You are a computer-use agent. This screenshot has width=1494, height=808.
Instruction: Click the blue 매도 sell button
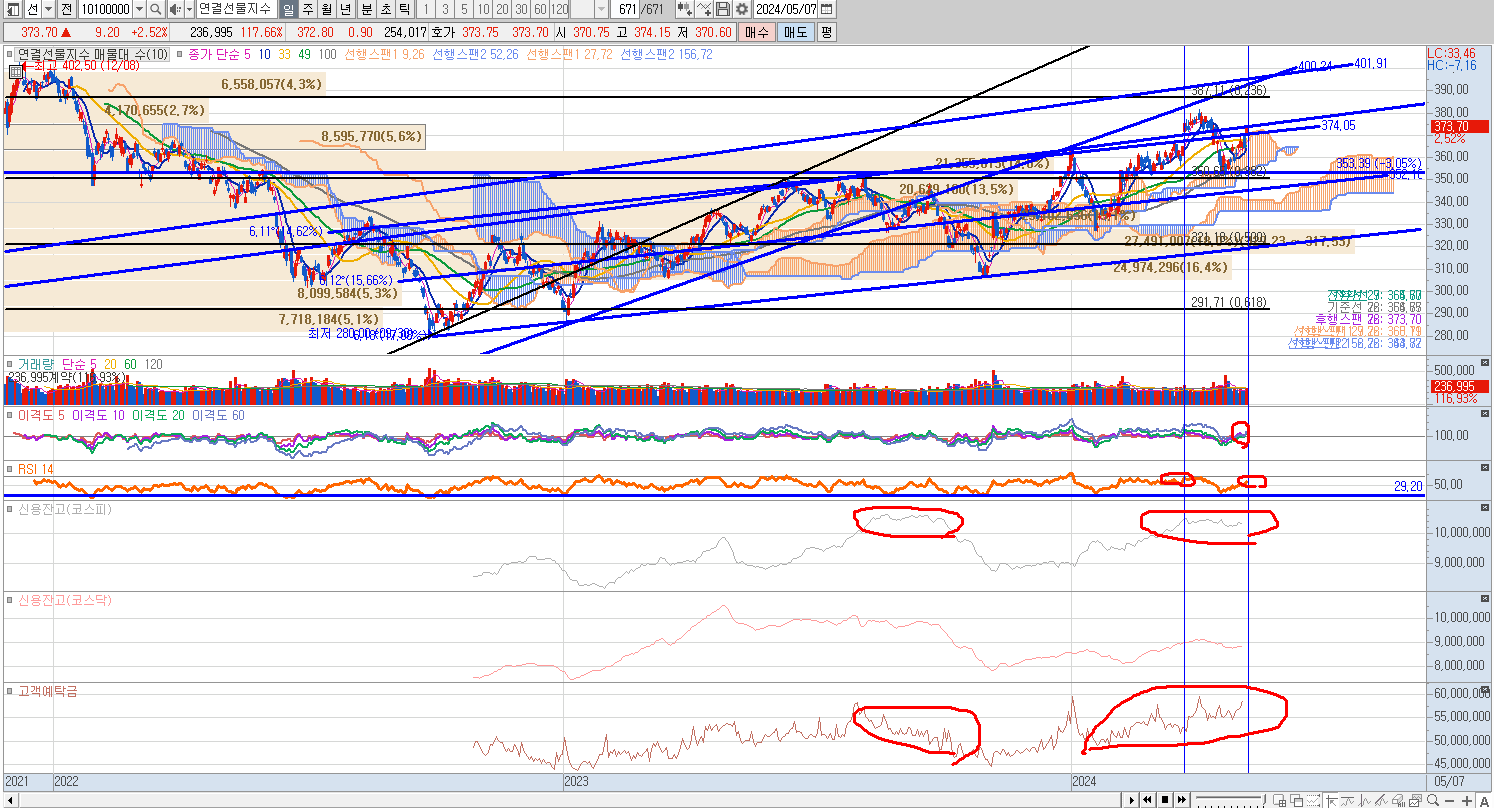point(795,32)
